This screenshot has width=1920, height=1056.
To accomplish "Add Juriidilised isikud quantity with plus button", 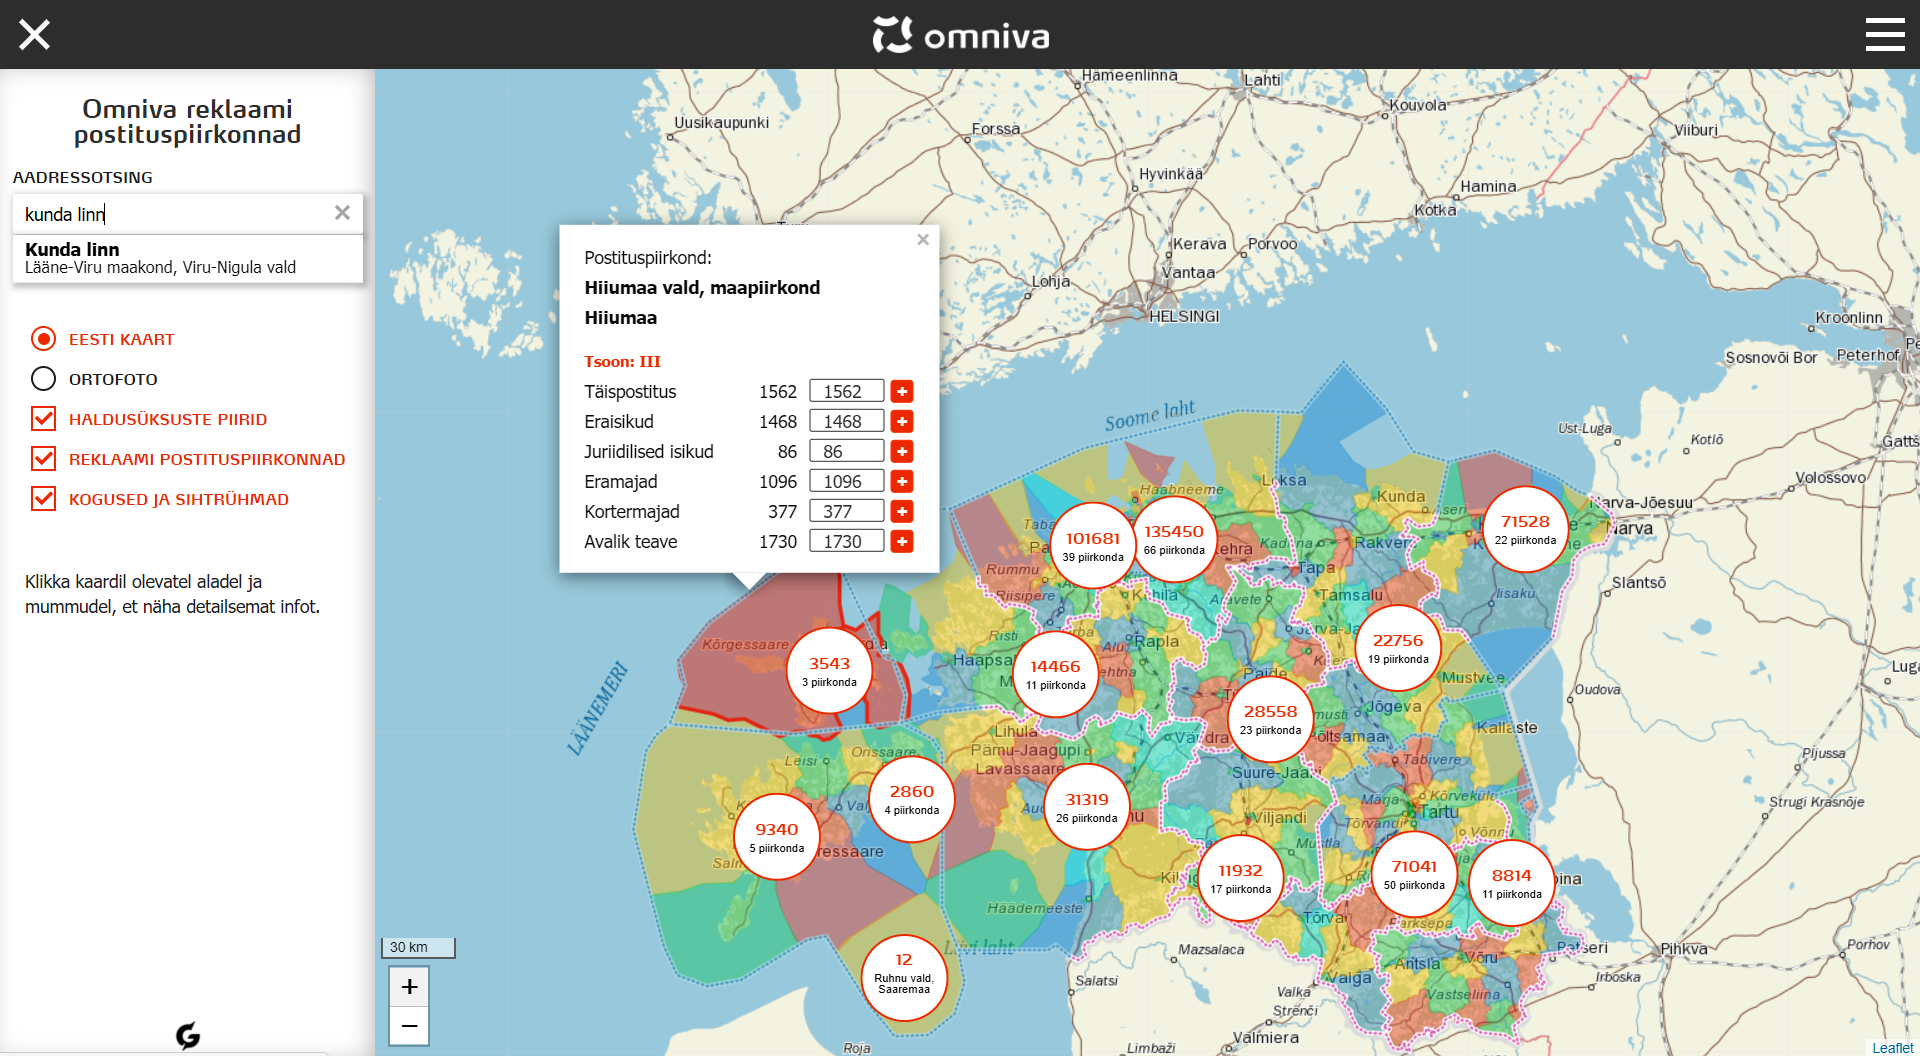I will (902, 451).
